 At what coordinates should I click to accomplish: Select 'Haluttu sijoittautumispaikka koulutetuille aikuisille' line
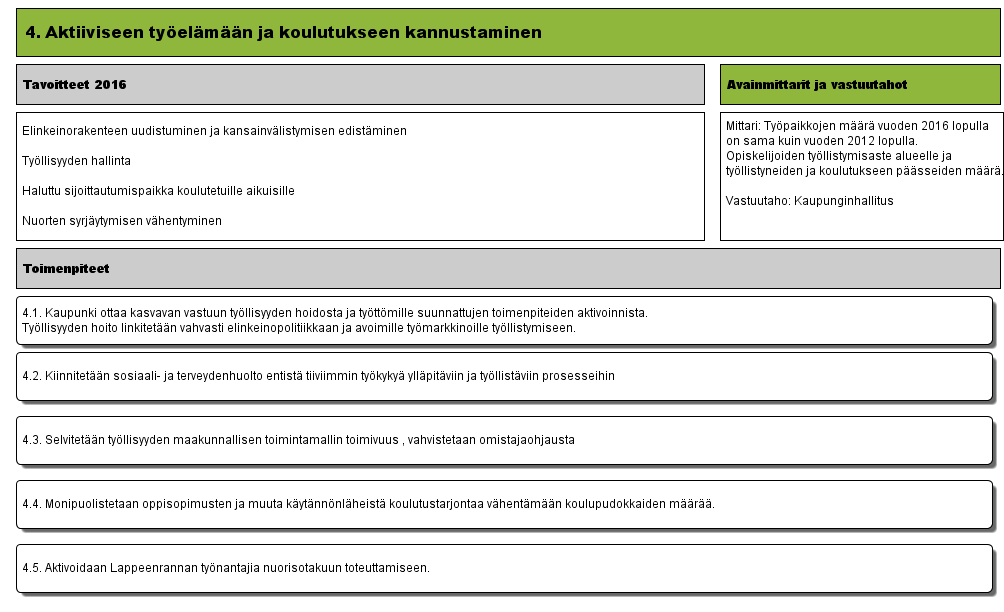[x=158, y=191]
